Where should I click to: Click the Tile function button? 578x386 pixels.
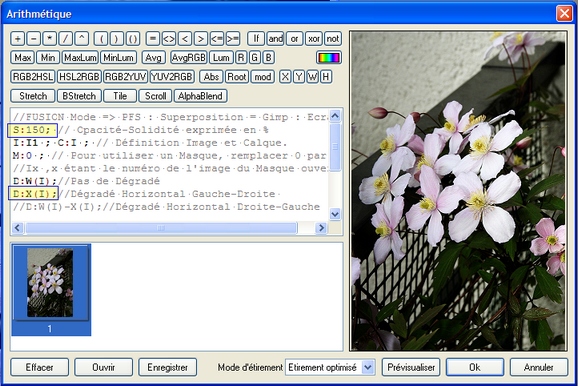(120, 96)
